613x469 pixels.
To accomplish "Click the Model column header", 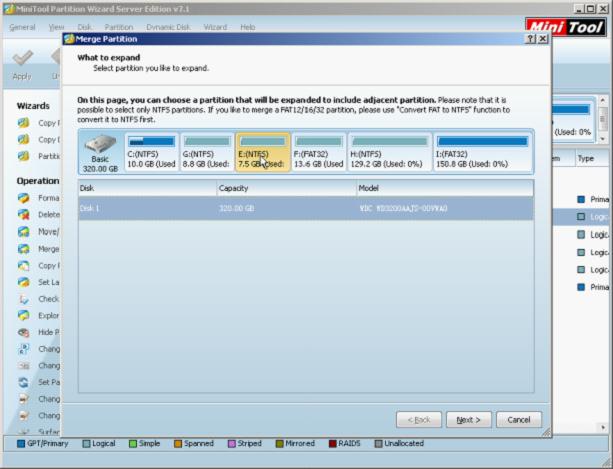I will [x=445, y=188].
